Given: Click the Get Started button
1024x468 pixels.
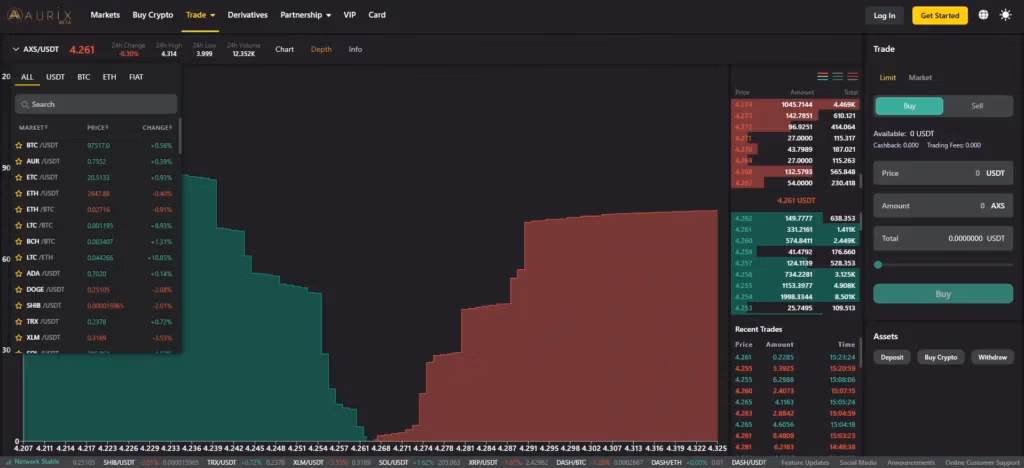Looking at the screenshot, I should 939,15.
